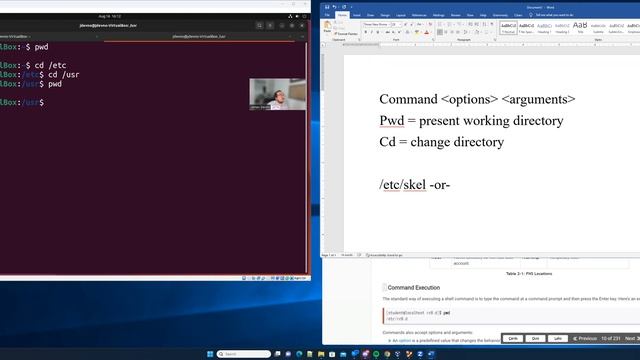640x360 pixels.
Task: Click the Zoom app icon in the taskbar
Action: click(x=420, y=354)
